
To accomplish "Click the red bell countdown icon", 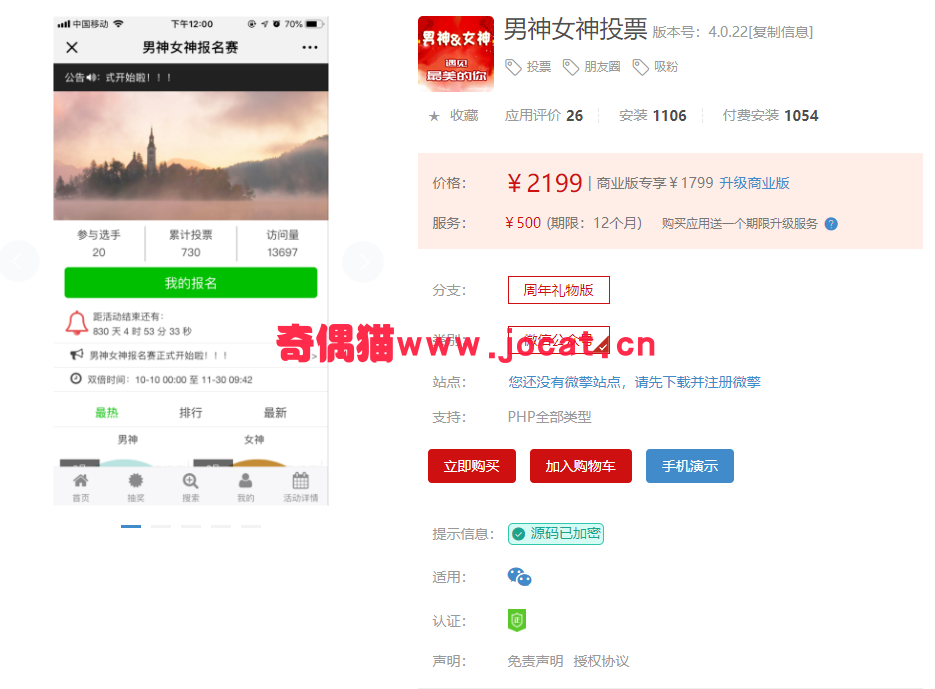I will [x=76, y=323].
